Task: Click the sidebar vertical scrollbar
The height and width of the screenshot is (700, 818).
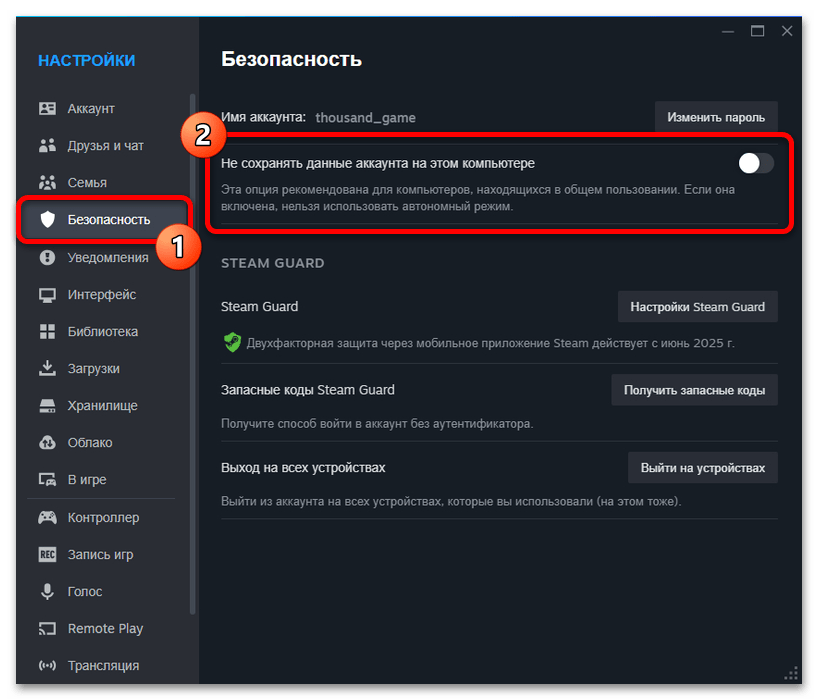Action: 192,350
